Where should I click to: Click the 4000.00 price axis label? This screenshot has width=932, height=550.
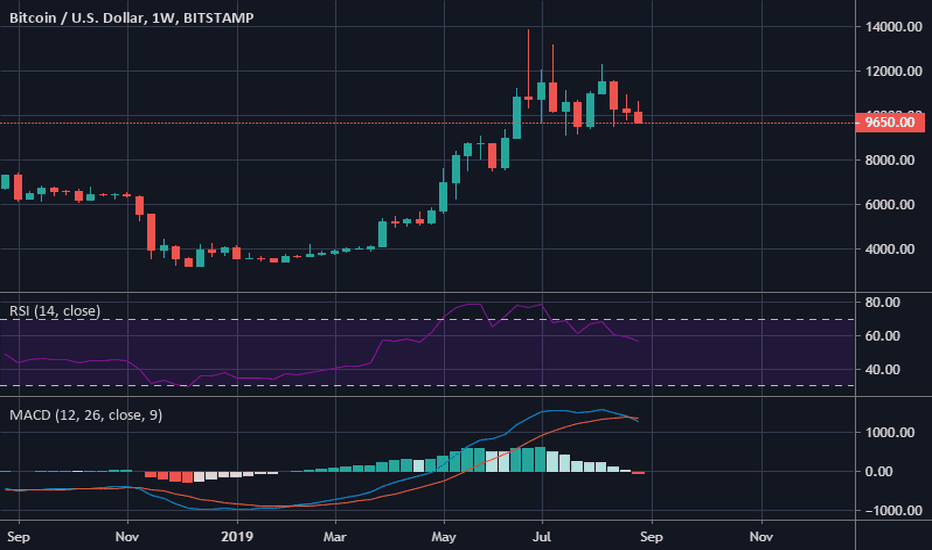point(890,249)
